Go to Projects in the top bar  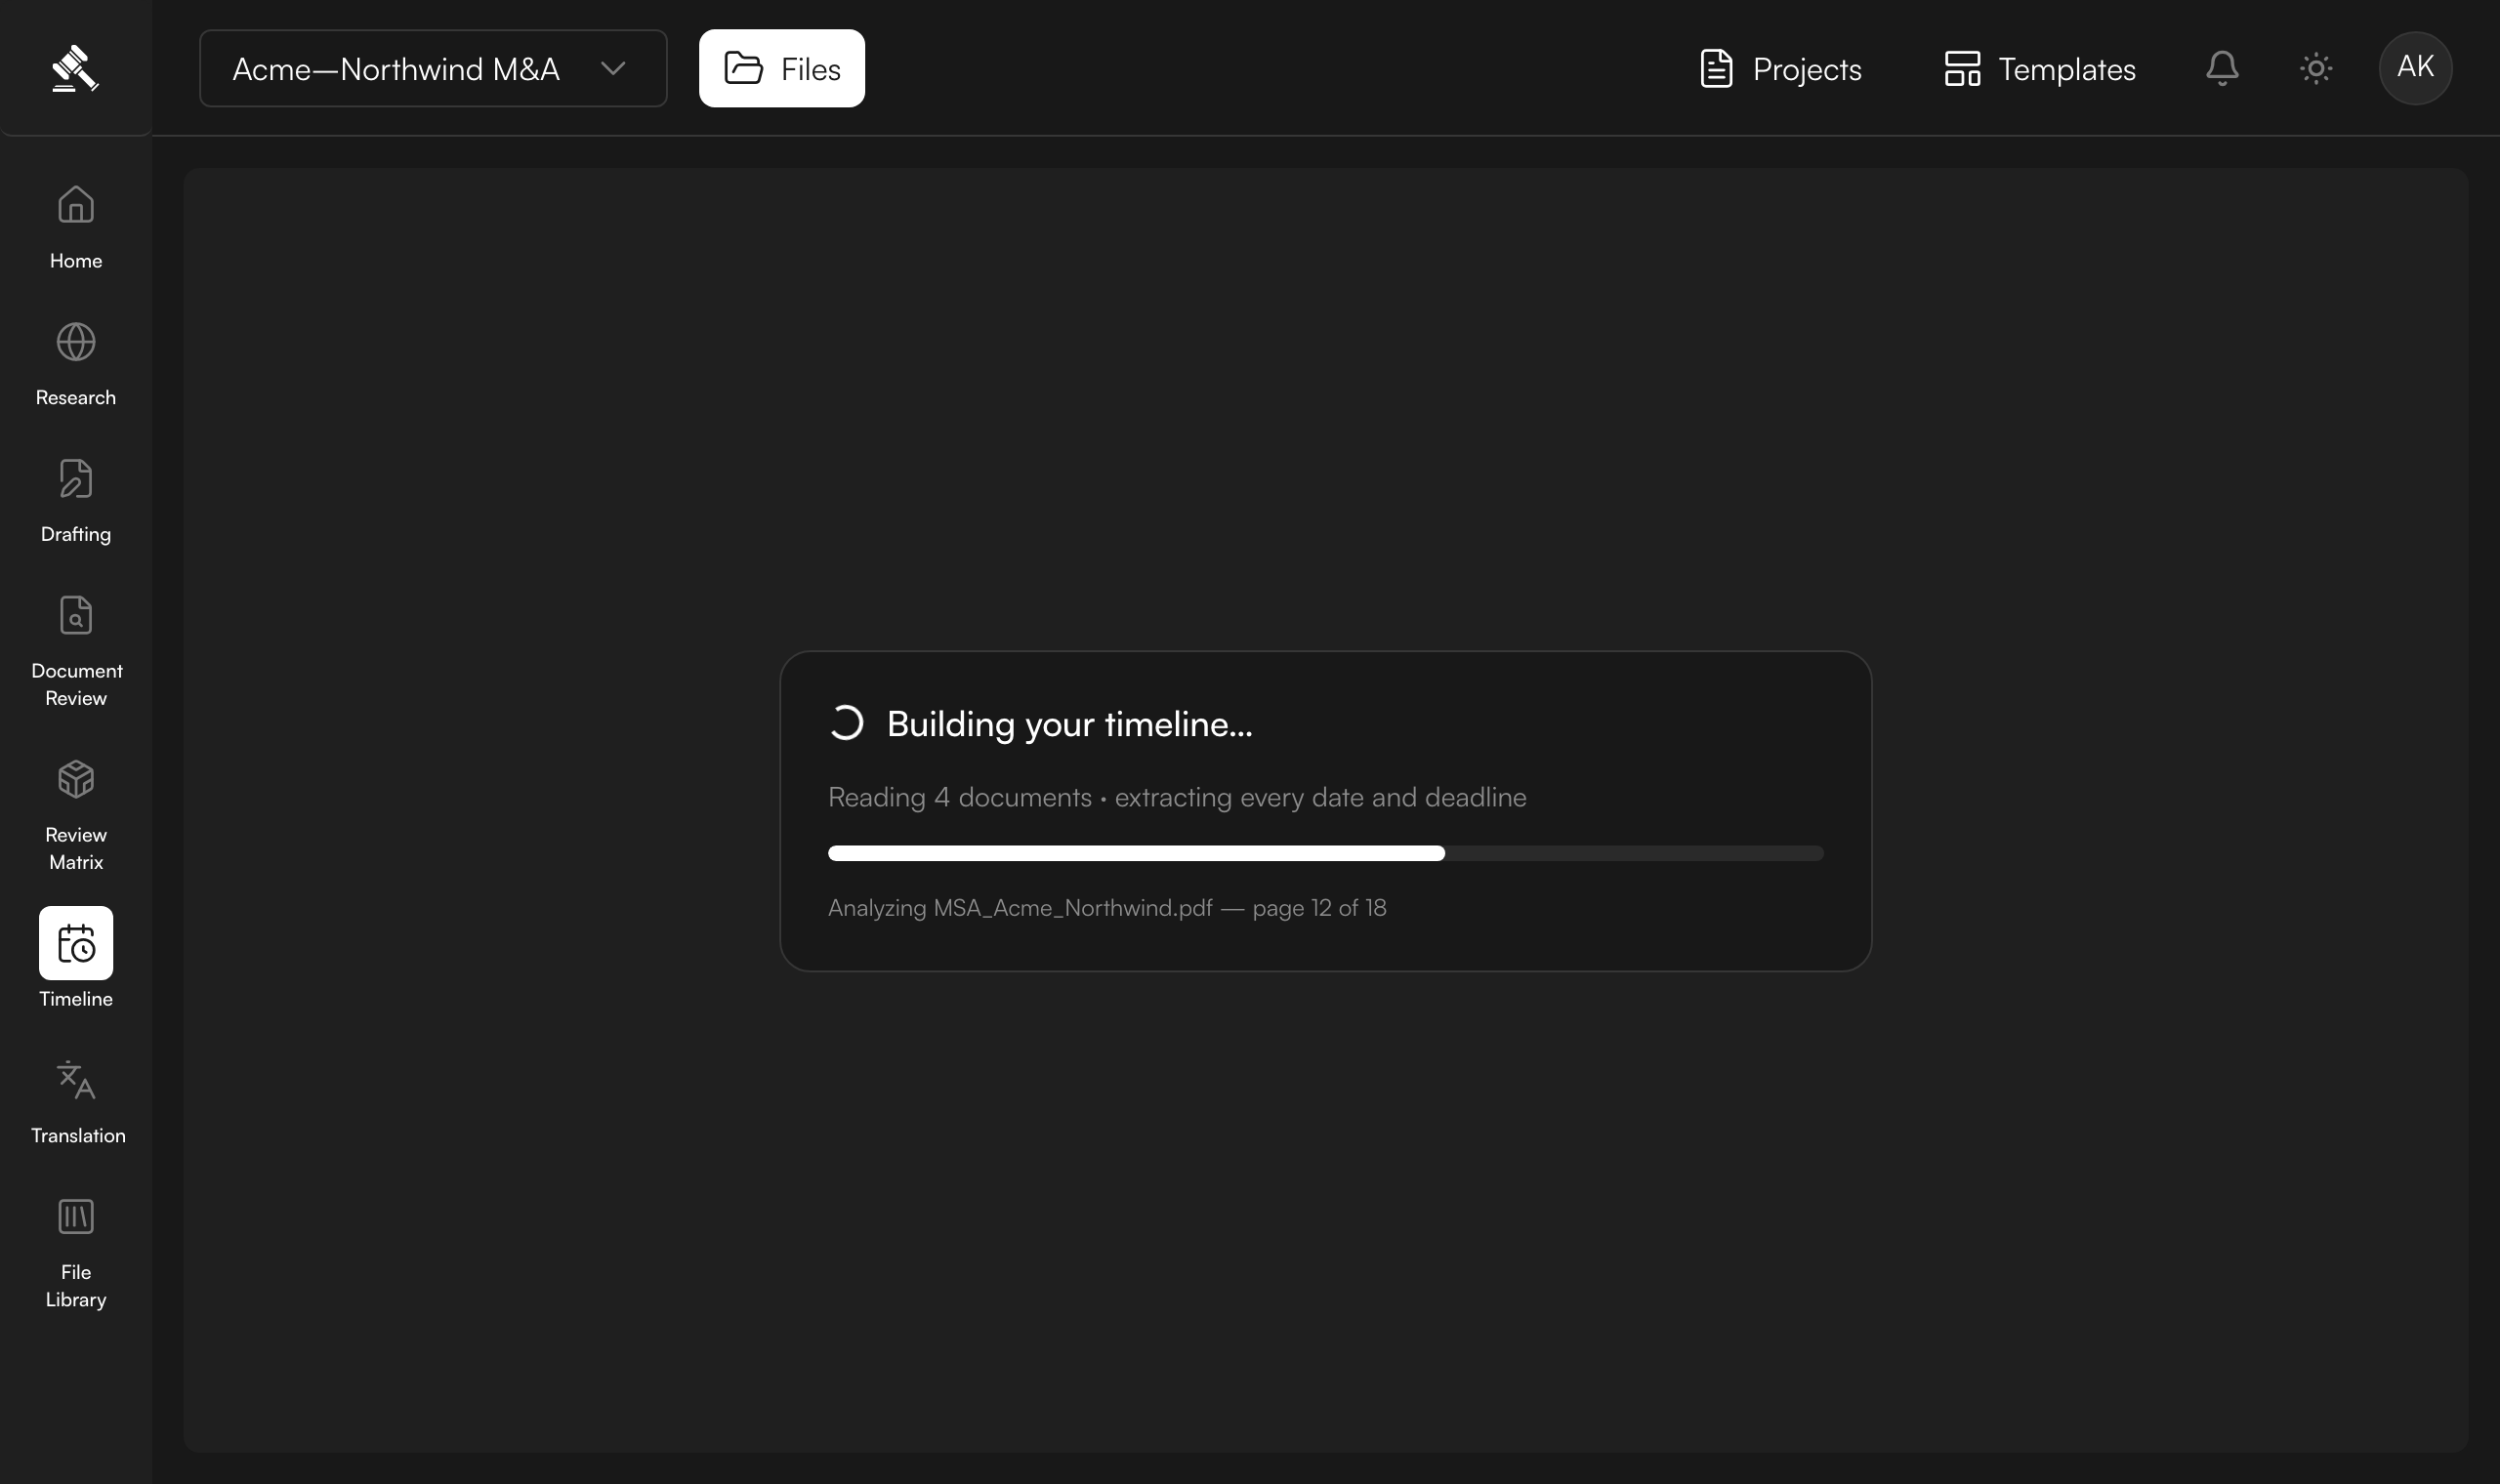(1781, 68)
